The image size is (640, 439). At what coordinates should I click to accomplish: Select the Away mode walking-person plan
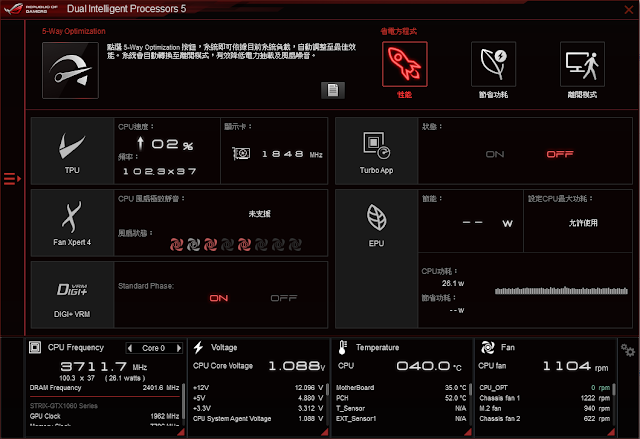click(x=582, y=64)
